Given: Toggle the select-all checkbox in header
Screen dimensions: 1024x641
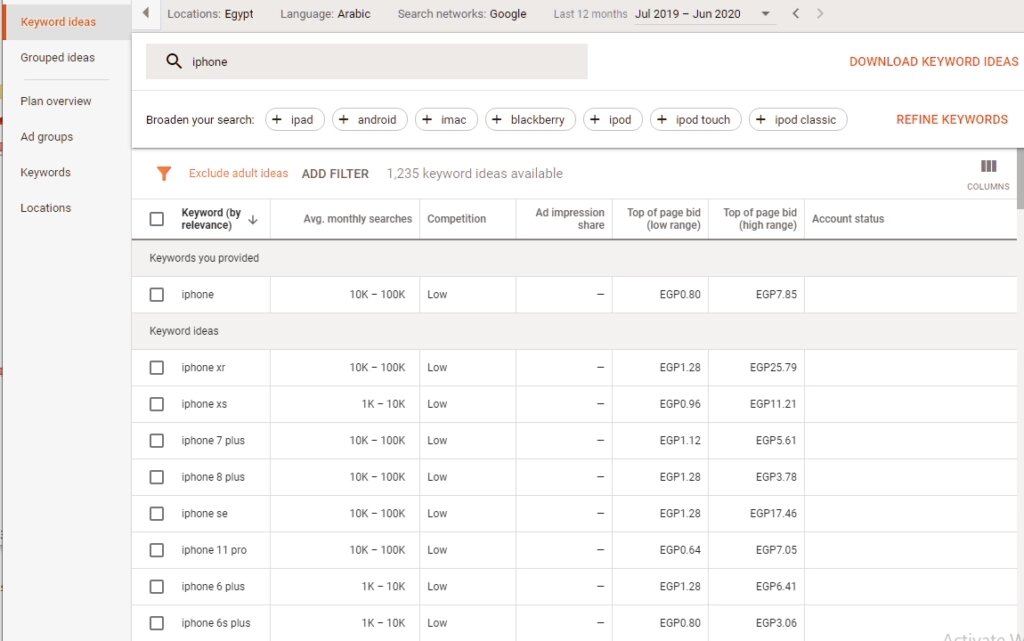Looking at the screenshot, I should point(157,219).
